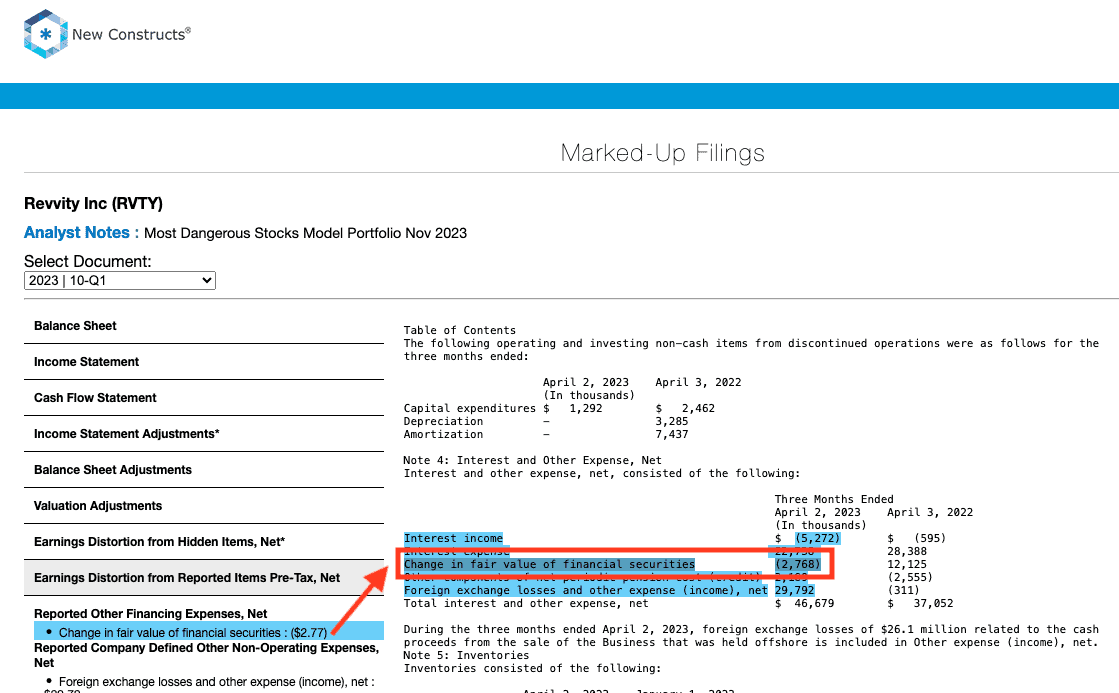Click the value $ 46,679
This screenshot has height=693, width=1119.
coord(804,604)
